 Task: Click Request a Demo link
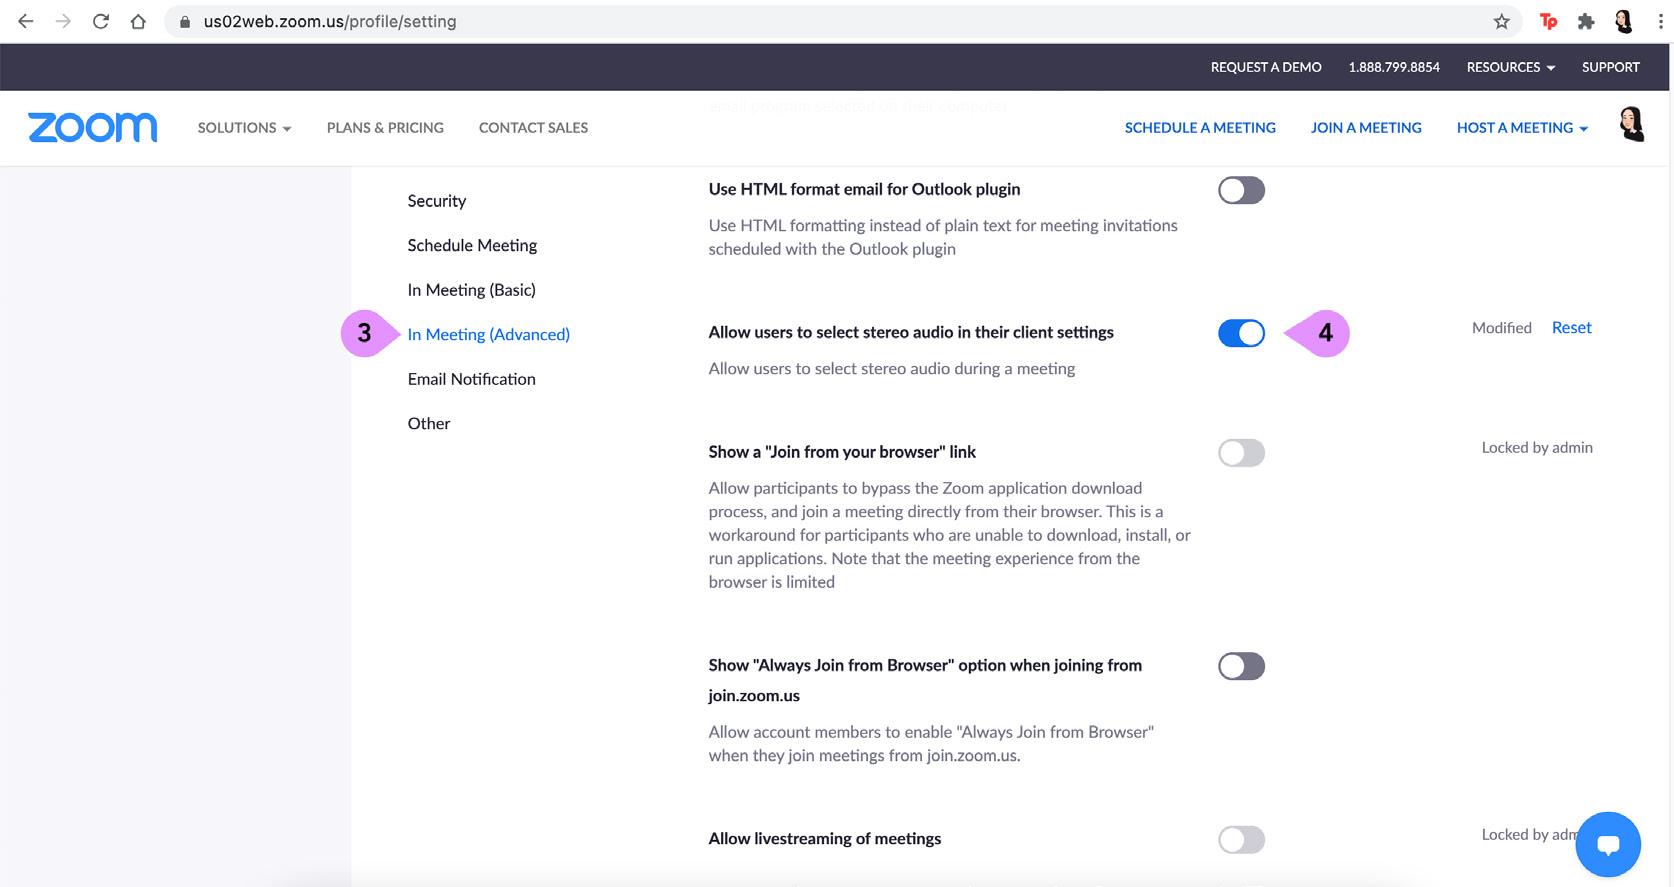[x=1266, y=67]
